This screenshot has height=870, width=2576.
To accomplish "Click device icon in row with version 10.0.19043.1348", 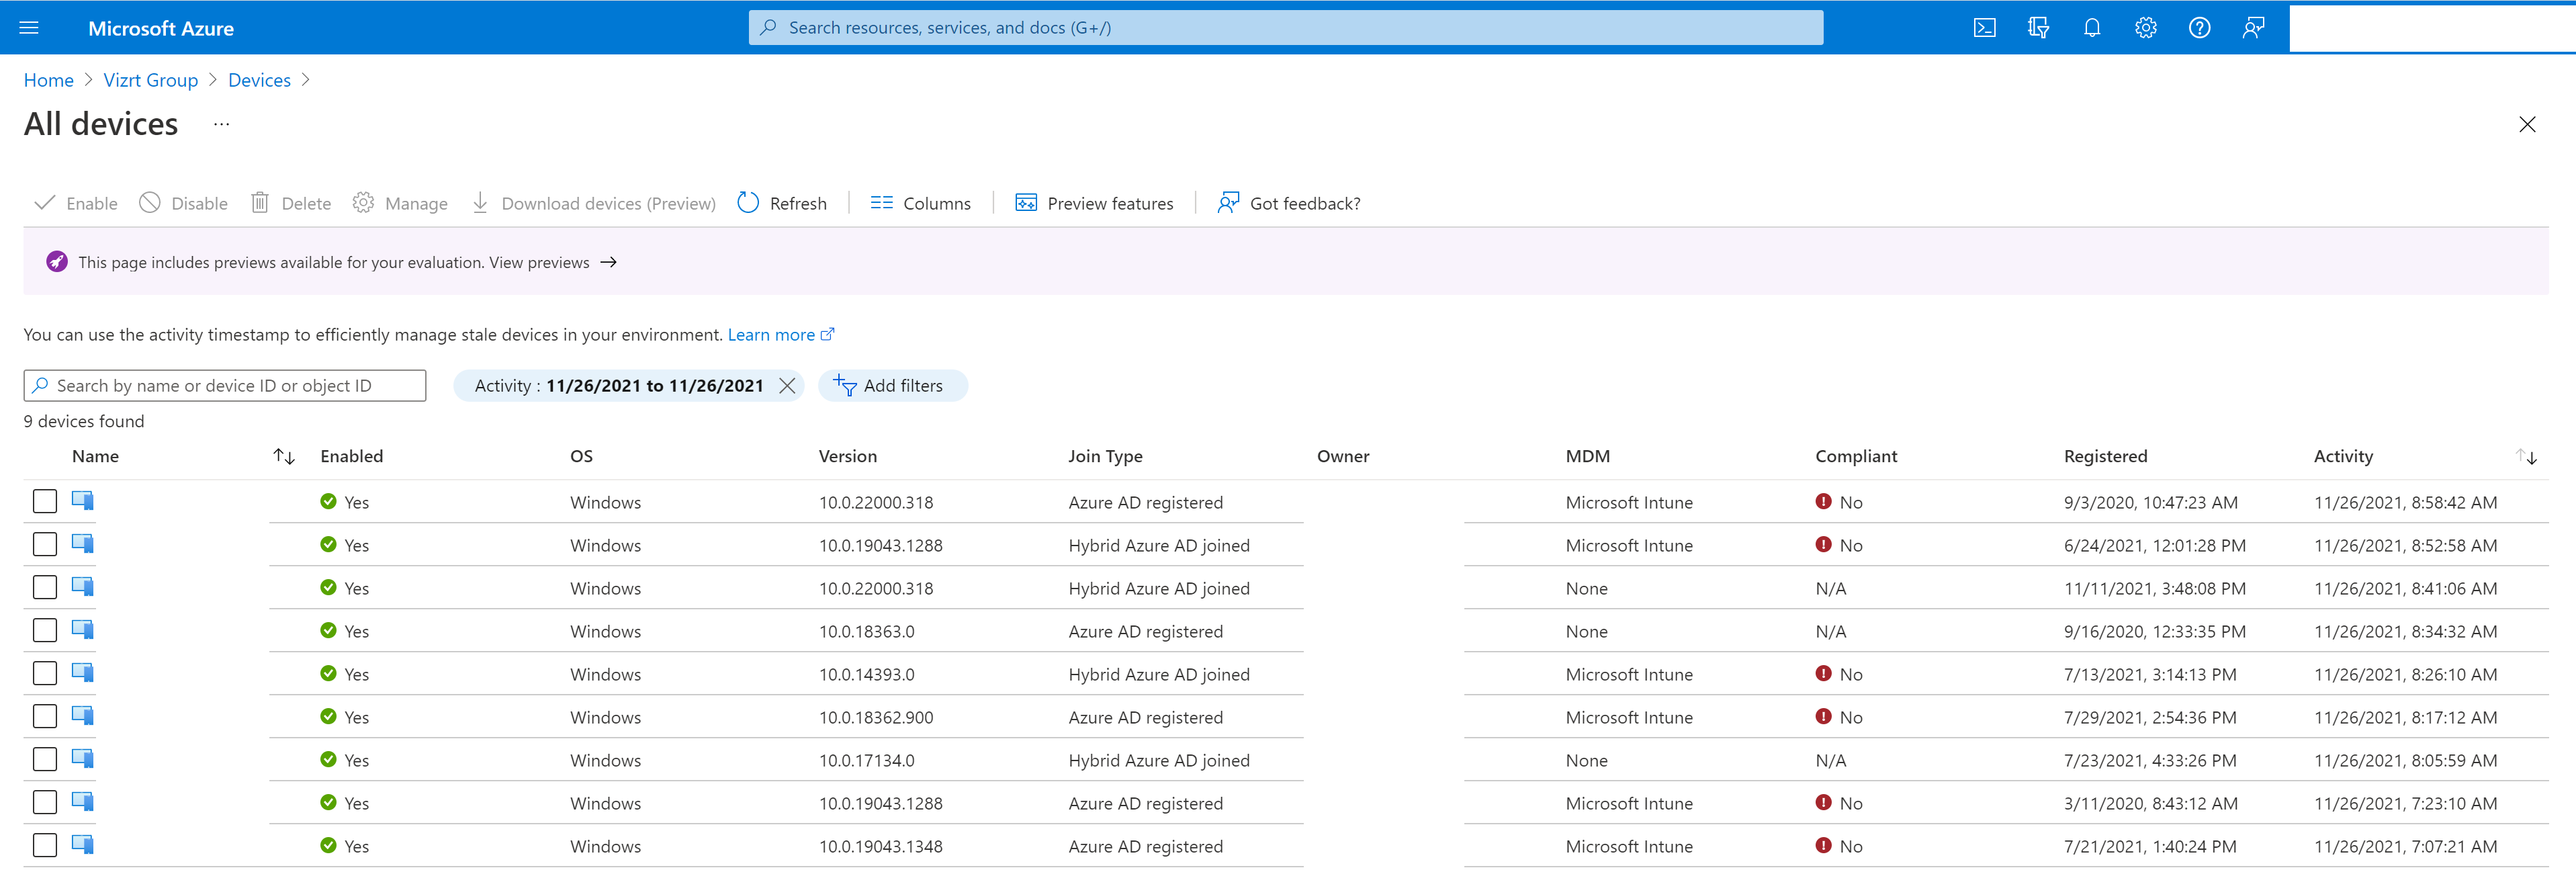I will point(83,845).
